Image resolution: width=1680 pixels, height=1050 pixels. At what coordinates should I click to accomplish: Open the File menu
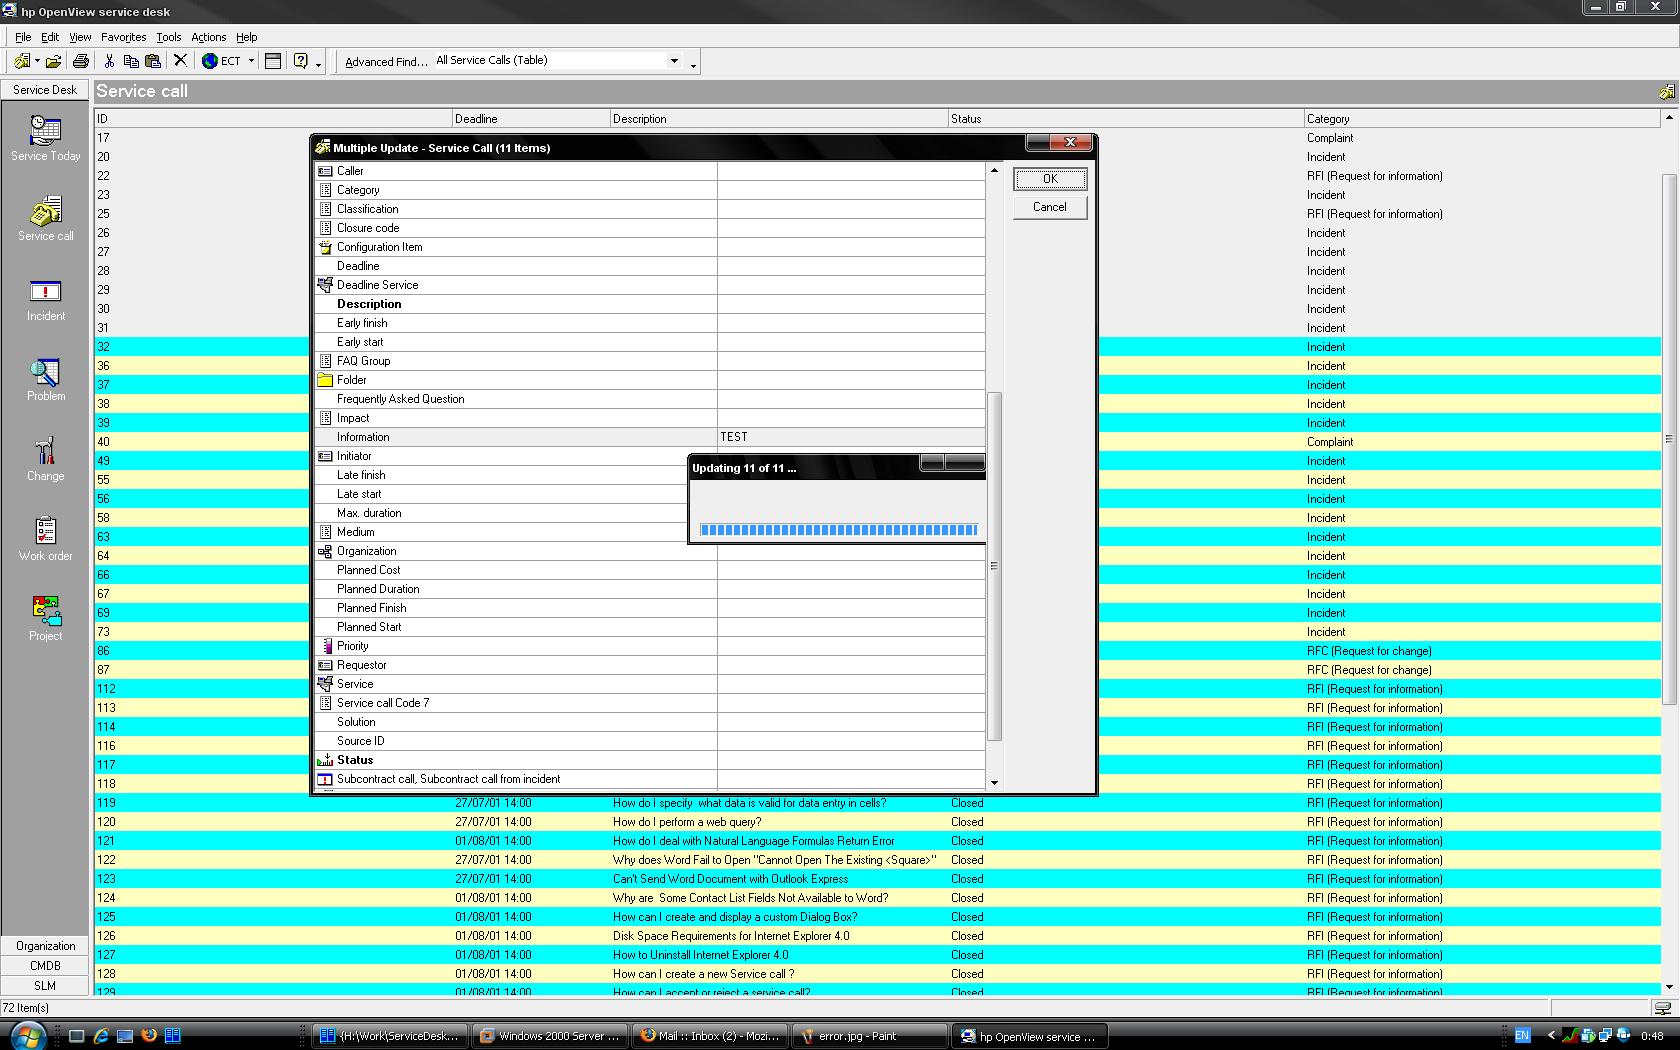pos(23,37)
